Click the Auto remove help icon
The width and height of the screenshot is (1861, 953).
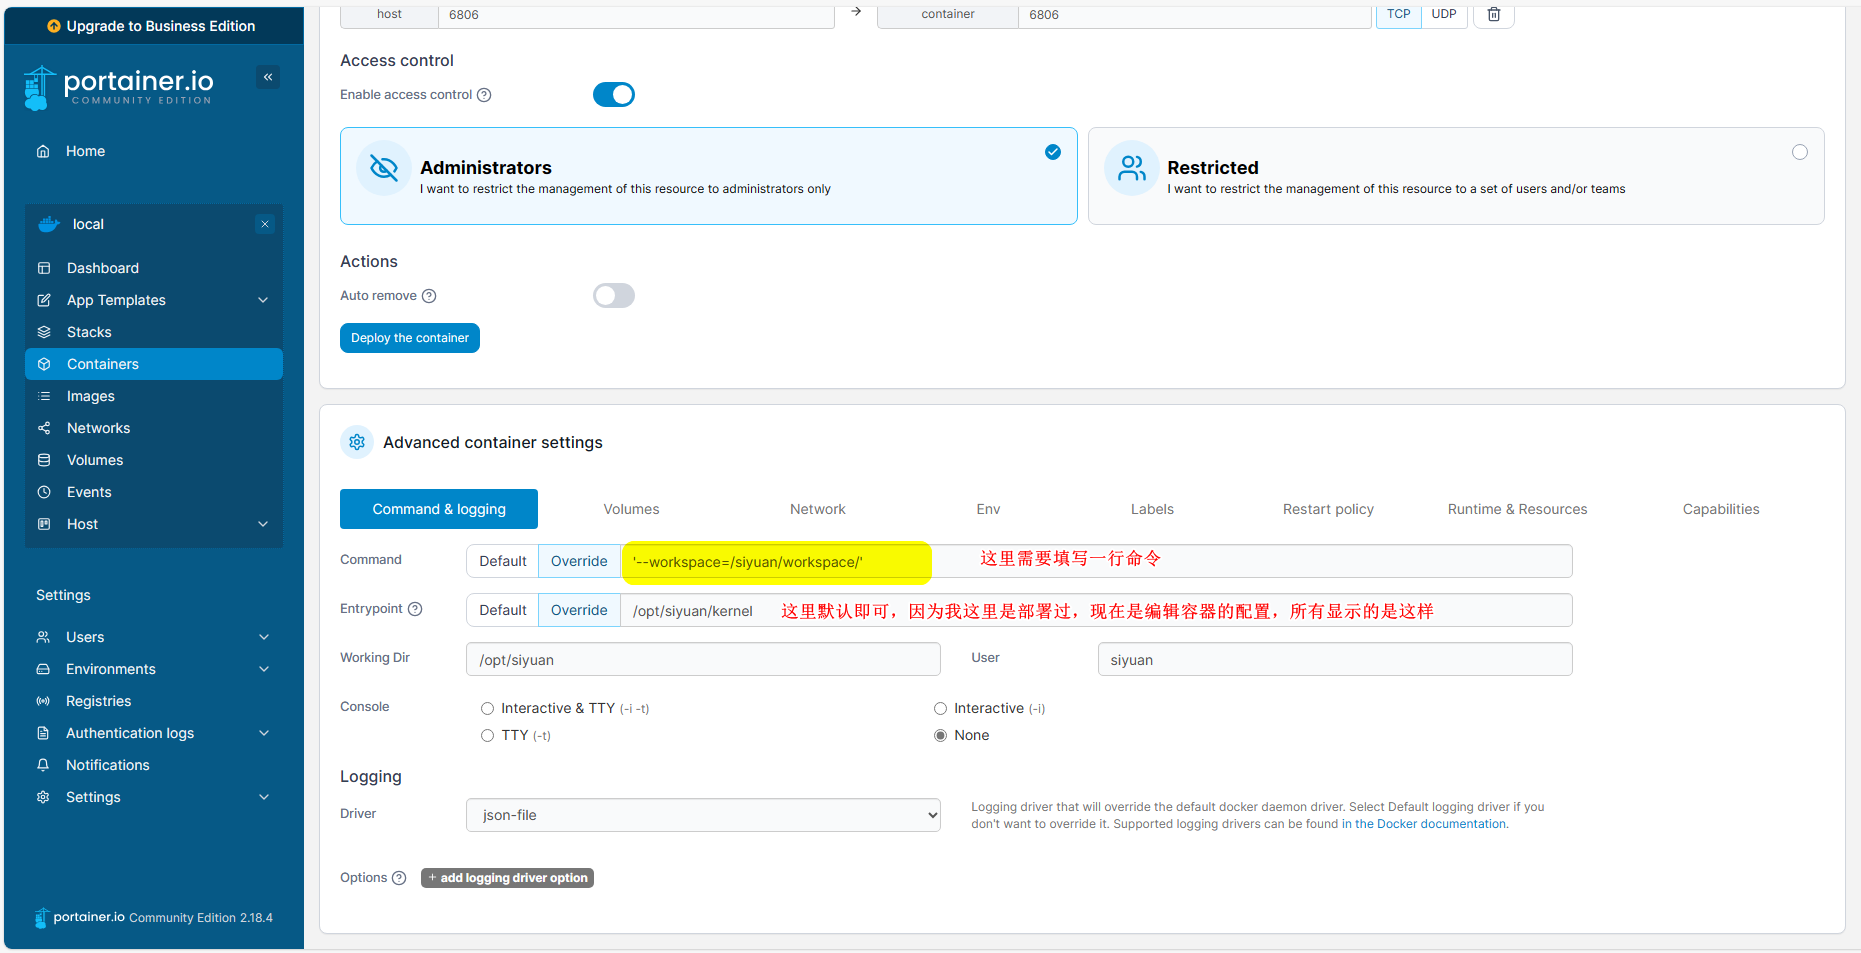[x=429, y=296]
